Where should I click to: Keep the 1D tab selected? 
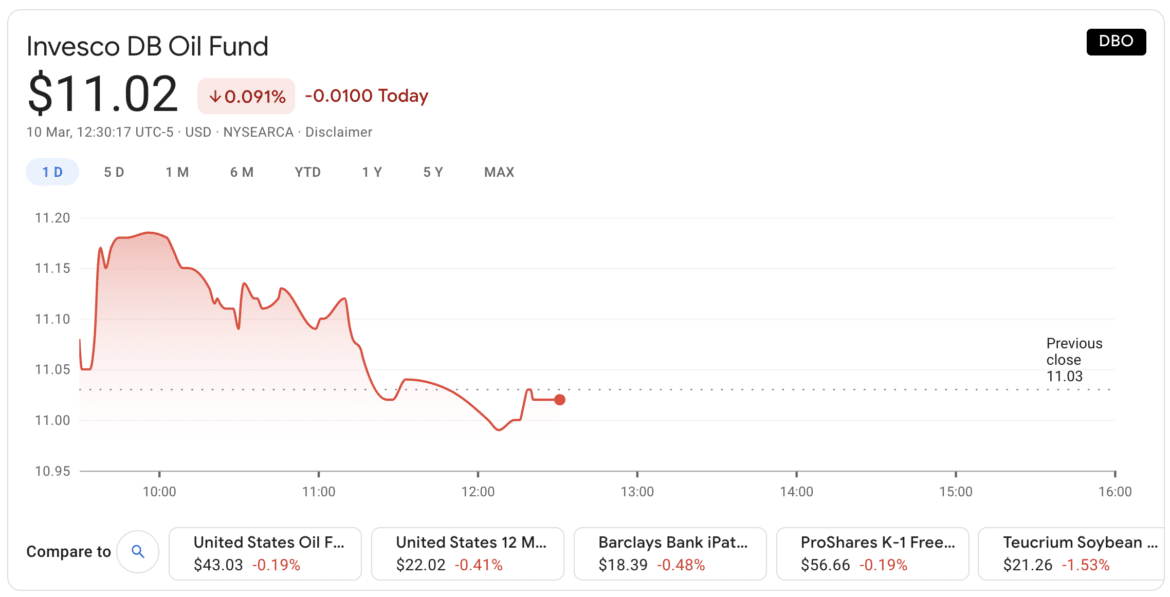[52, 171]
